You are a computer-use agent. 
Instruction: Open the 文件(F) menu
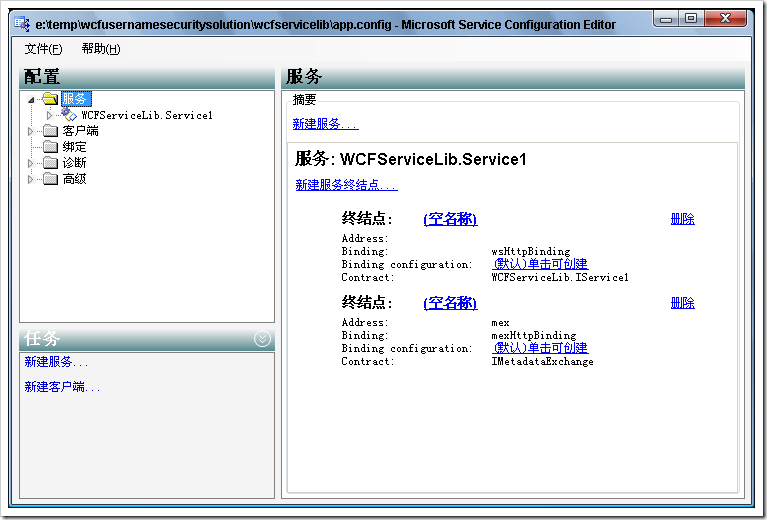(x=44, y=49)
